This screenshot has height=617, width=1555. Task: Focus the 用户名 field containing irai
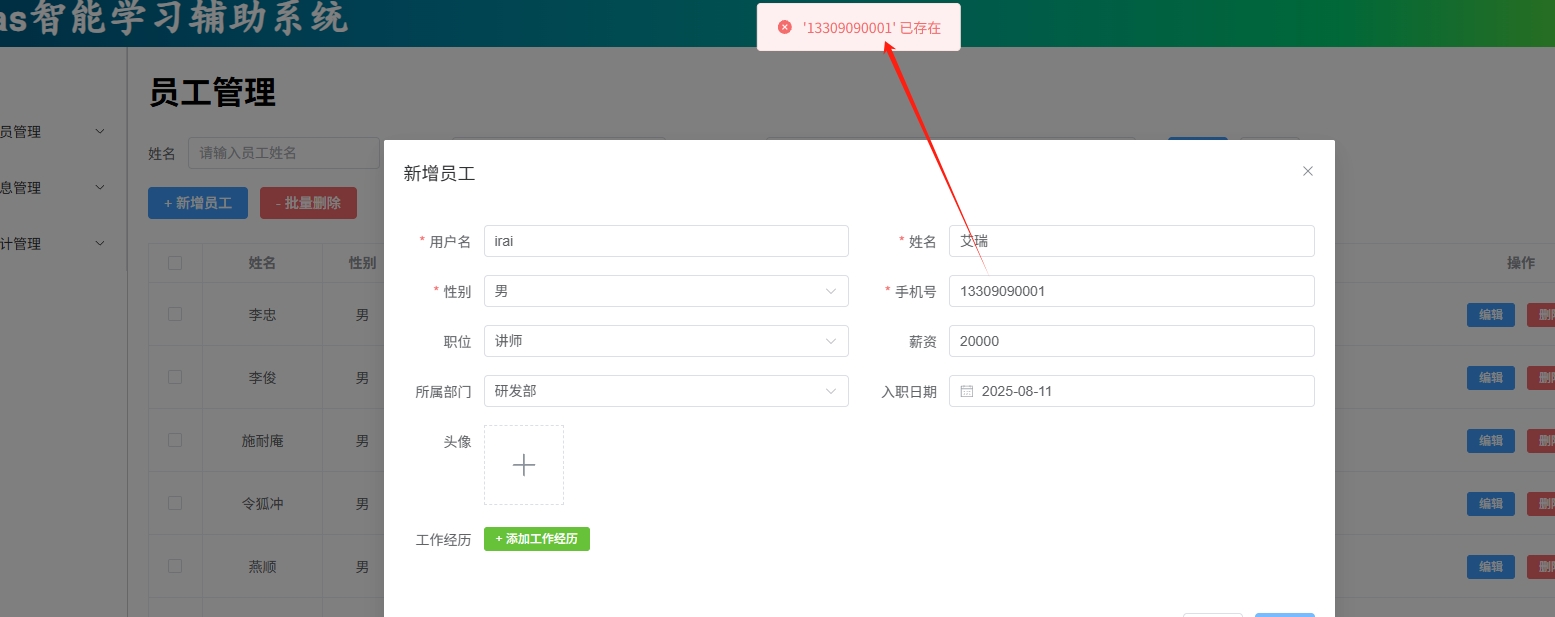[665, 241]
